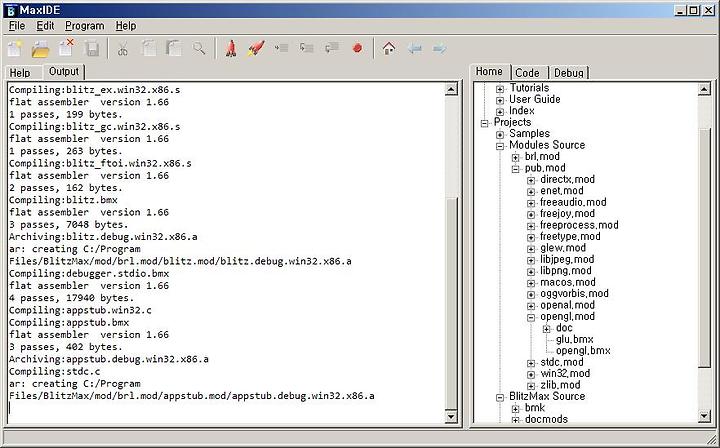
Task: Expand the User Guide node
Action: [x=500, y=100]
